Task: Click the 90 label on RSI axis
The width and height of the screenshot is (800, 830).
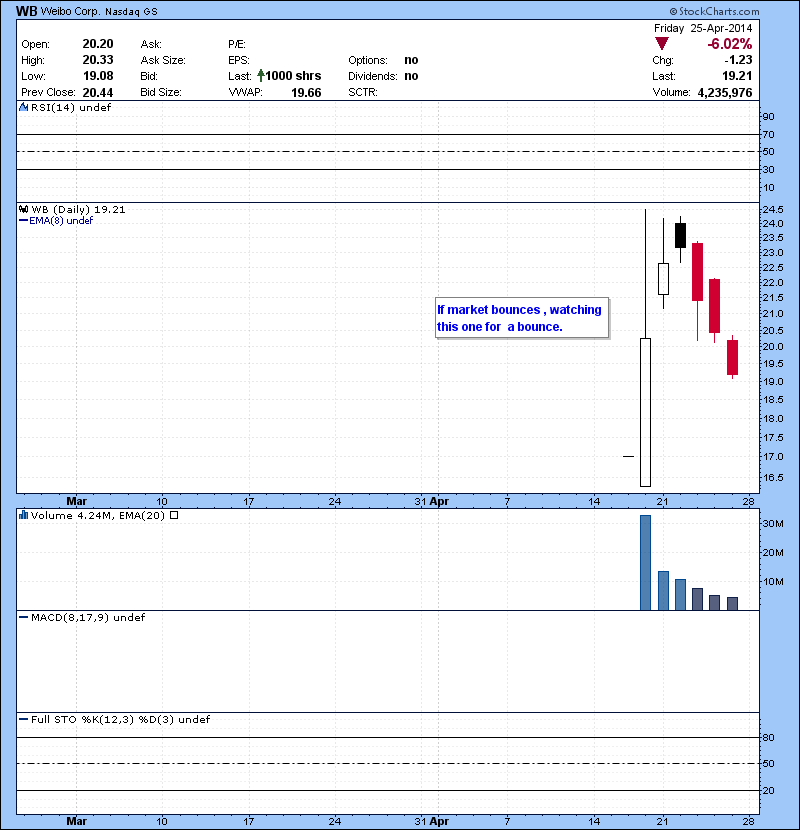Action: [x=768, y=116]
